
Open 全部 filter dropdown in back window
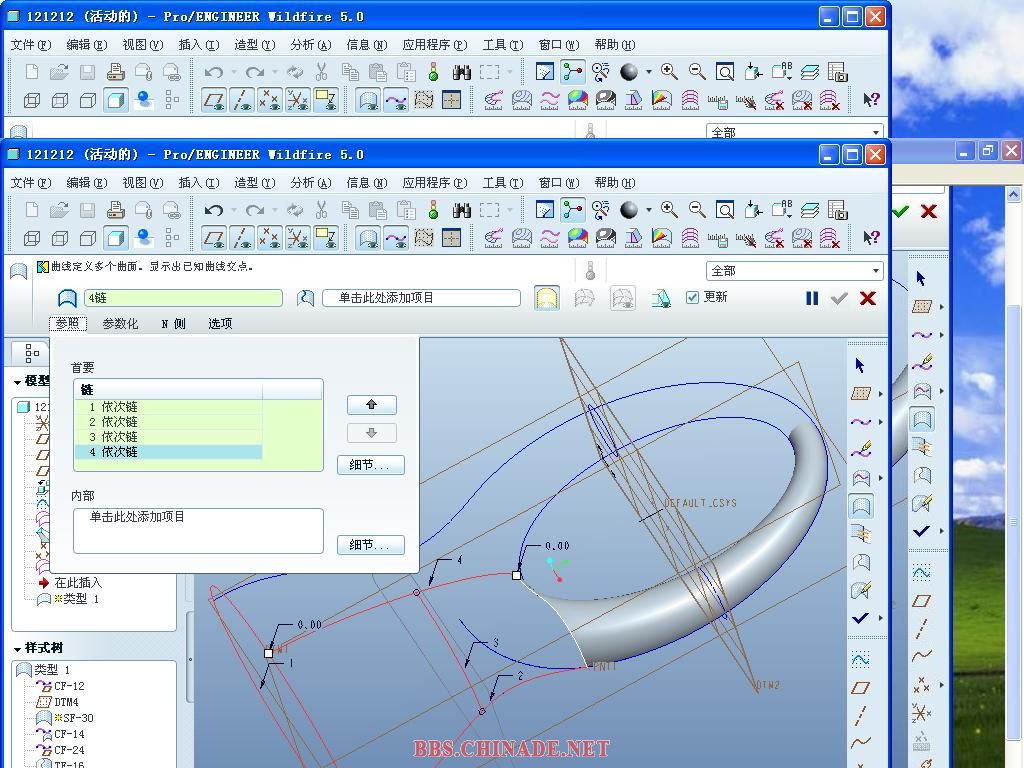(795, 132)
